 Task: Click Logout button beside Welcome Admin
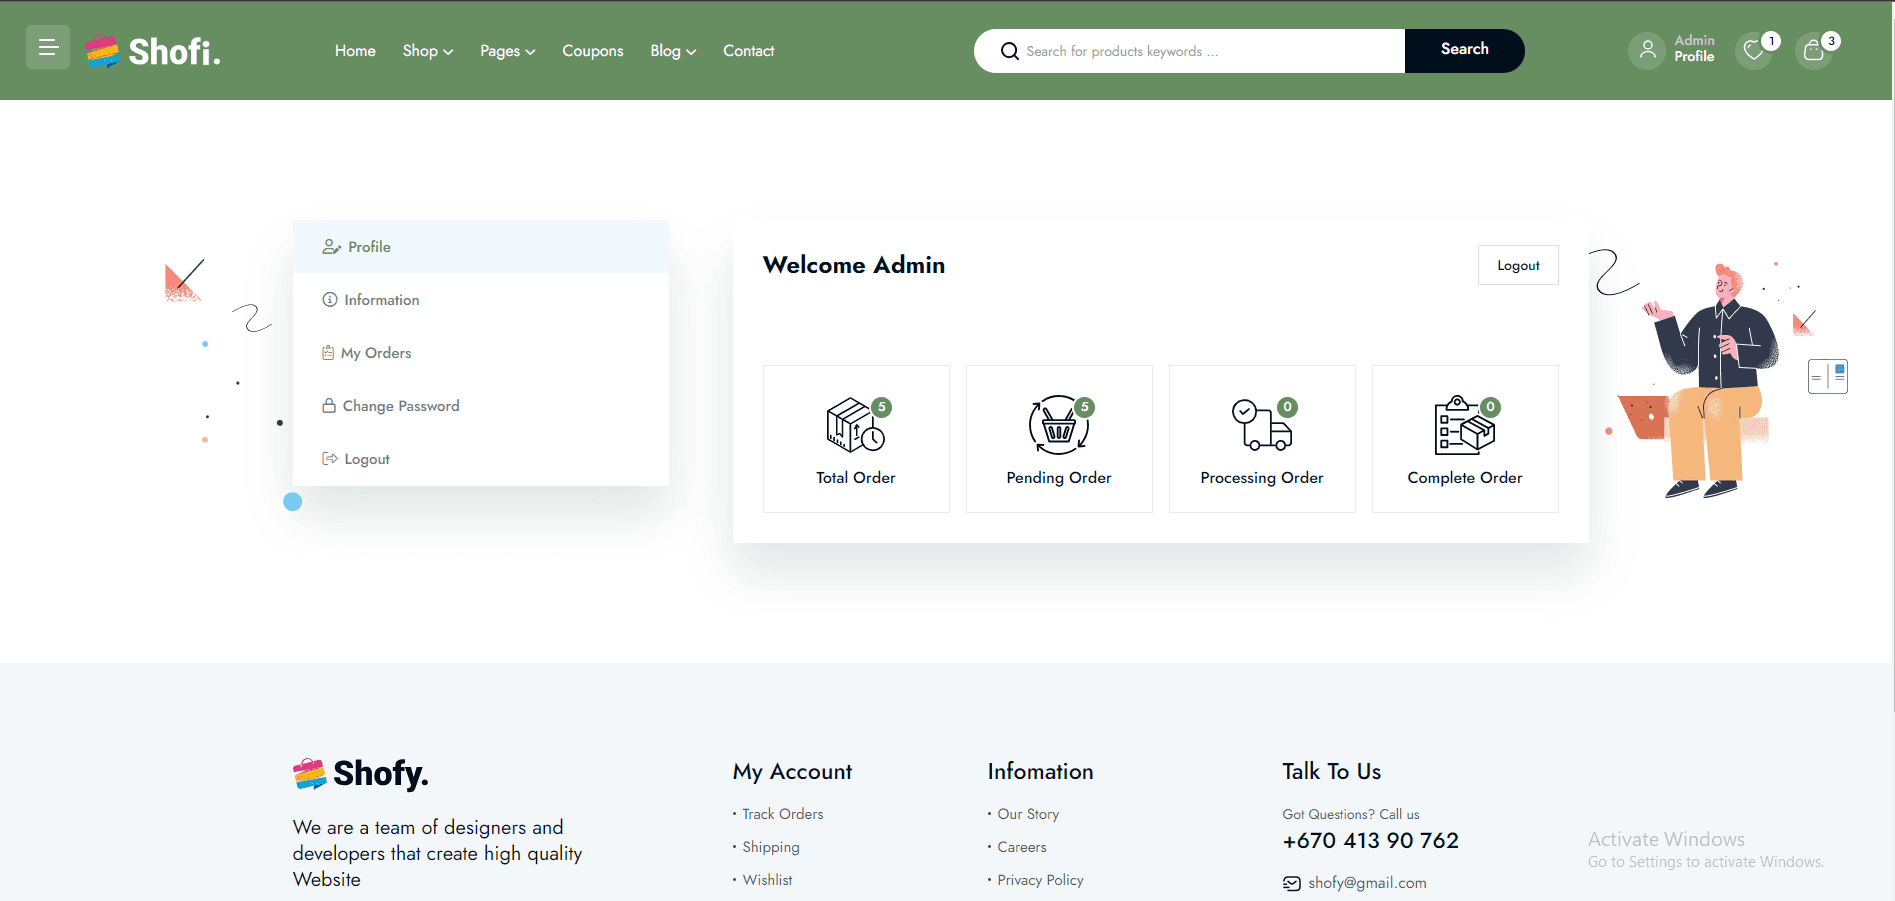coord(1517,265)
